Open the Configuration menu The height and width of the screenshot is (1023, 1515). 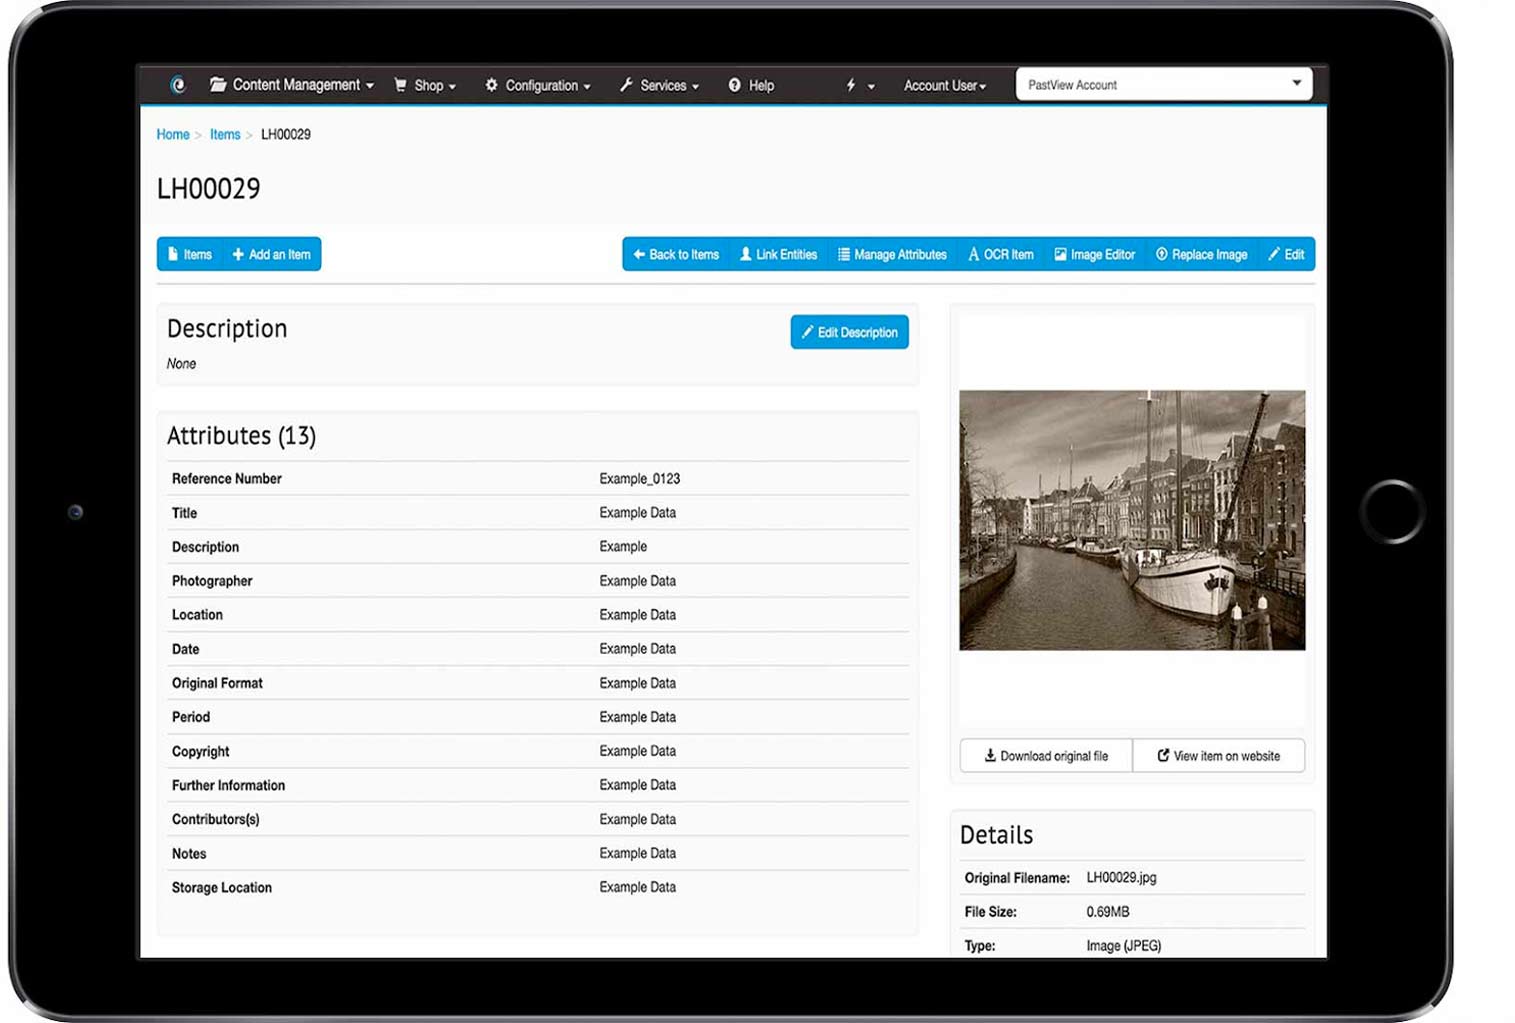pos(538,85)
